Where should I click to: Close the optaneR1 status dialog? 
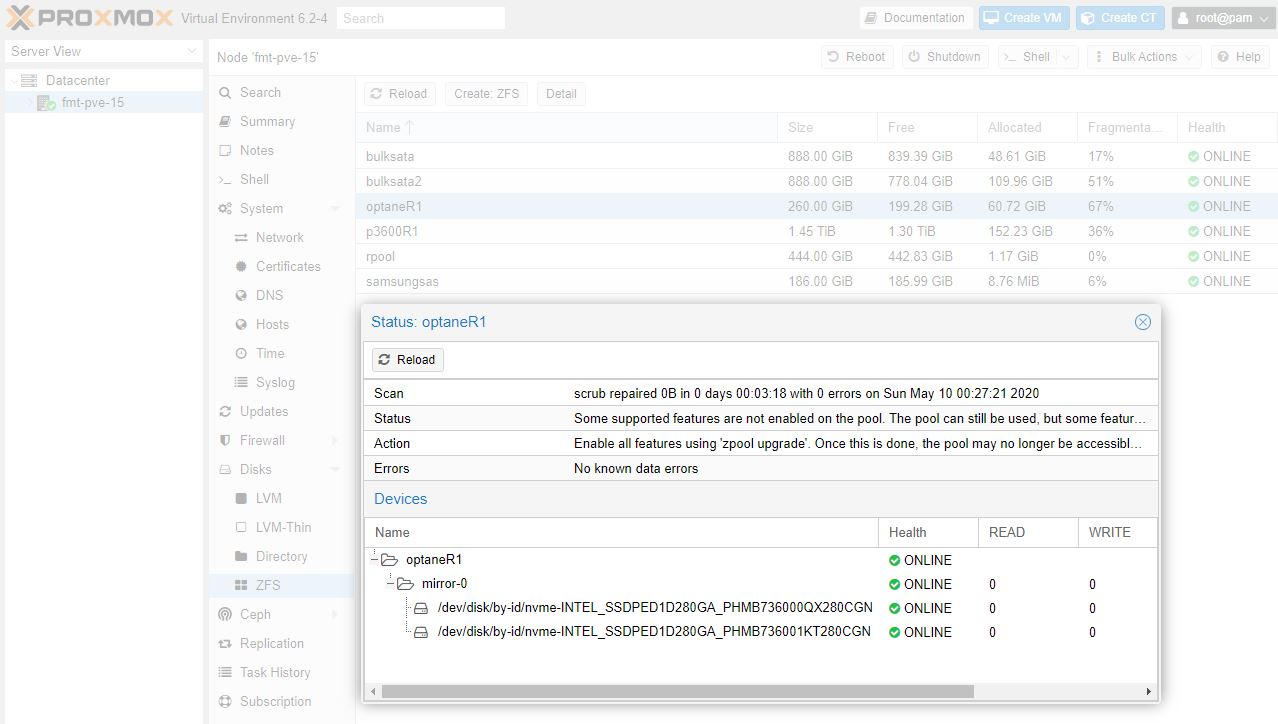coord(1142,322)
